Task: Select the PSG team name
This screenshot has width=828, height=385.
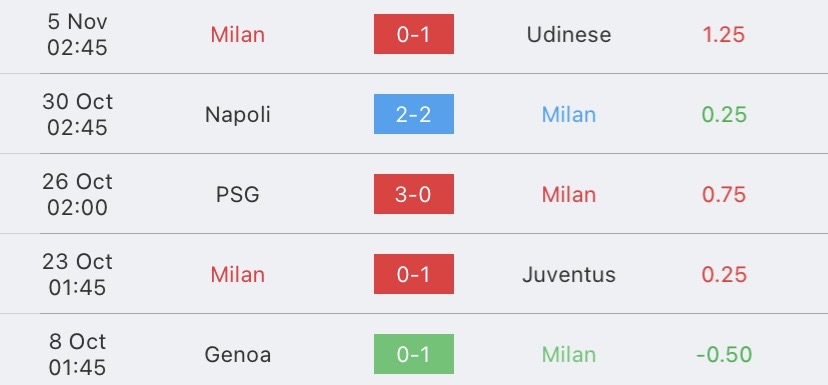Action: (x=238, y=195)
